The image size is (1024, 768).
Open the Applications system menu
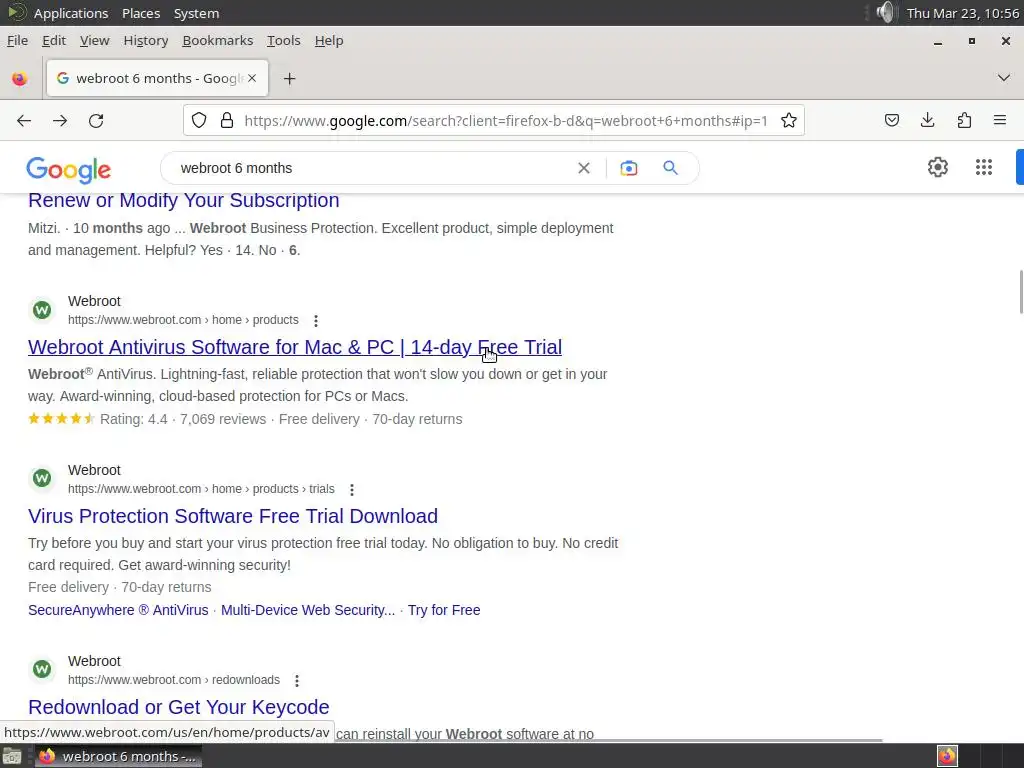71,13
